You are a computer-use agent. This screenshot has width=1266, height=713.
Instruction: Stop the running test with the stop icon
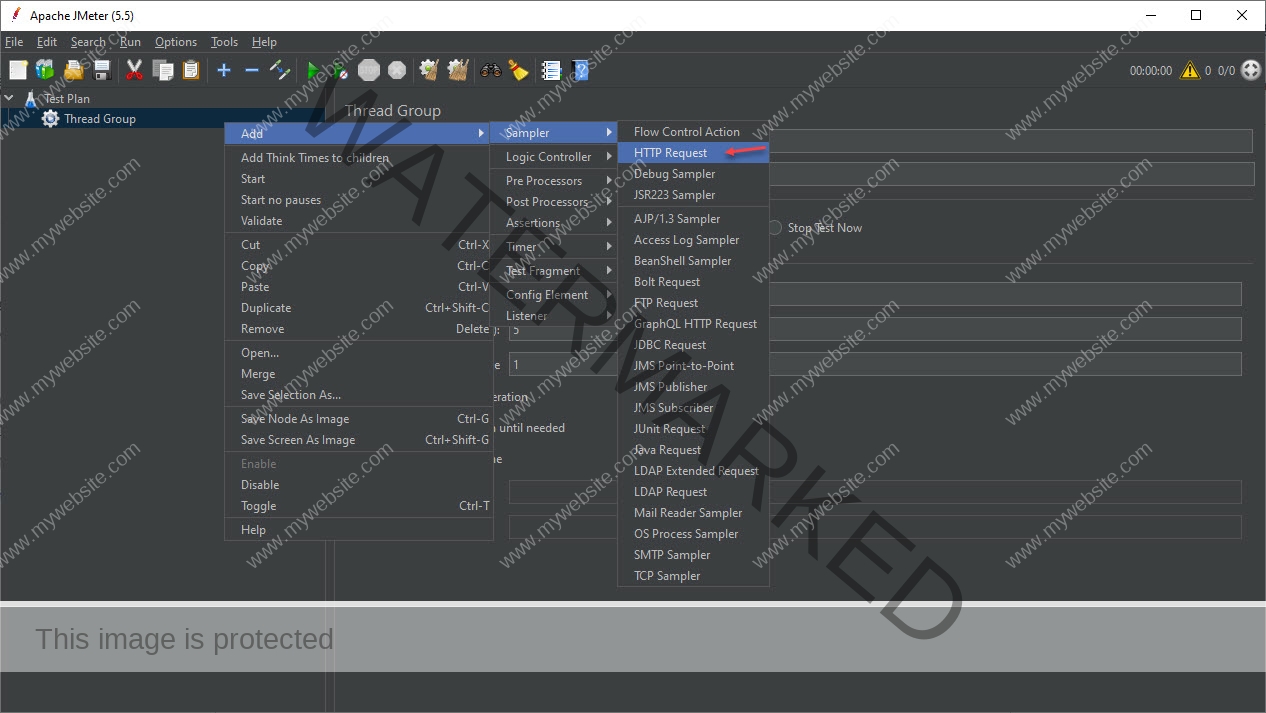tap(368, 70)
